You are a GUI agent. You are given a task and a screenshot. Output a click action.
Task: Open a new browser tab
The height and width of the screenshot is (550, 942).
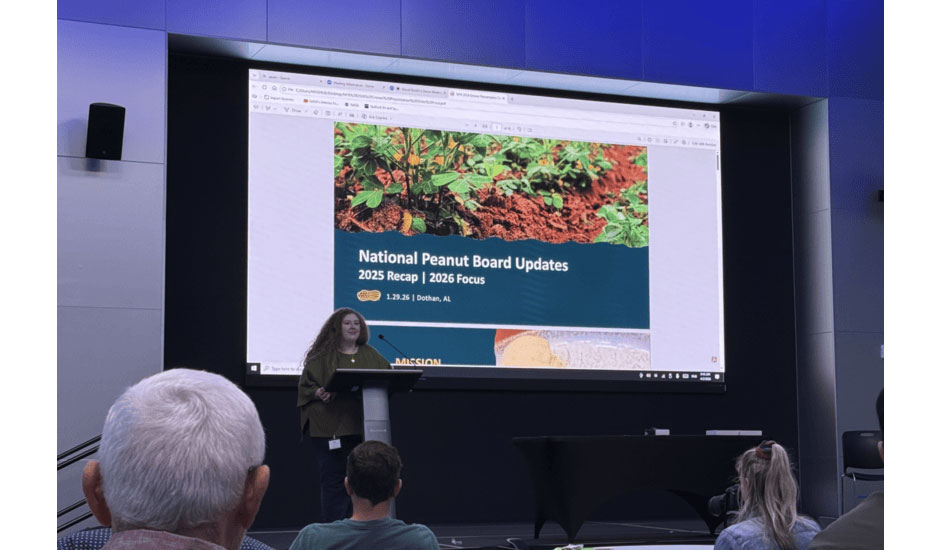[x=512, y=99]
